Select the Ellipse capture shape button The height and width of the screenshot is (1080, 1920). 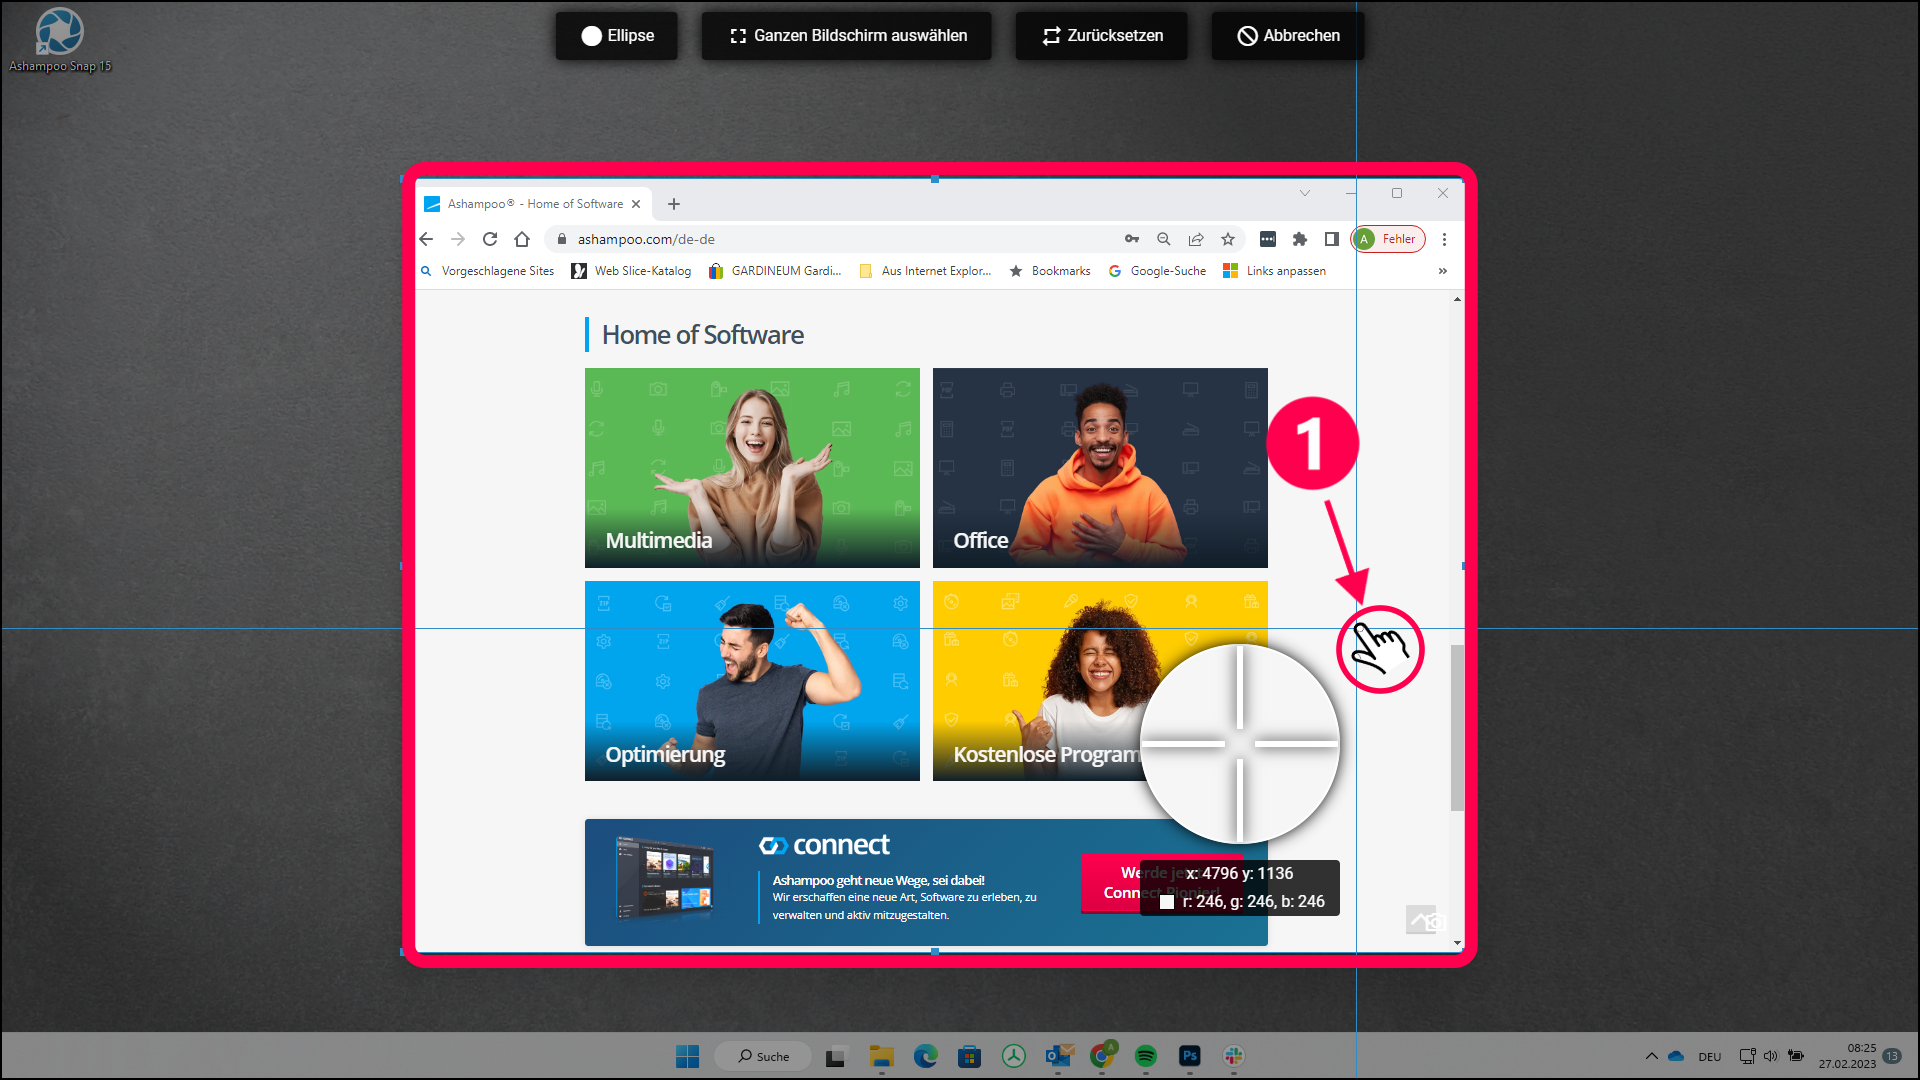point(617,36)
